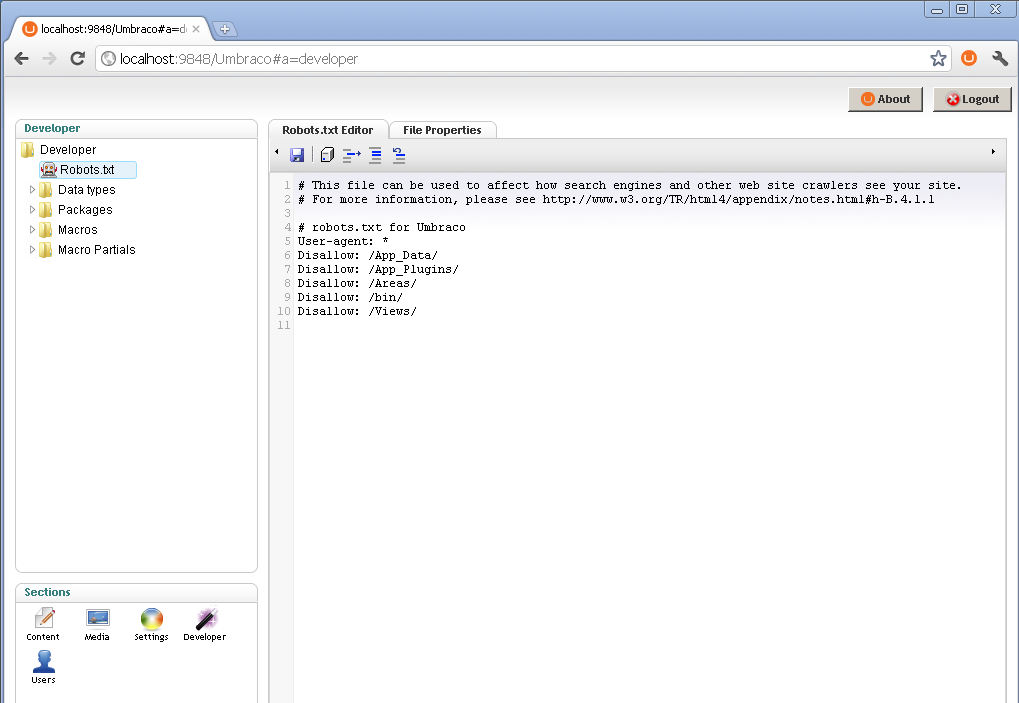Screen dimensions: 1019x703
Task: Open the Developer section icon
Action: (205, 624)
